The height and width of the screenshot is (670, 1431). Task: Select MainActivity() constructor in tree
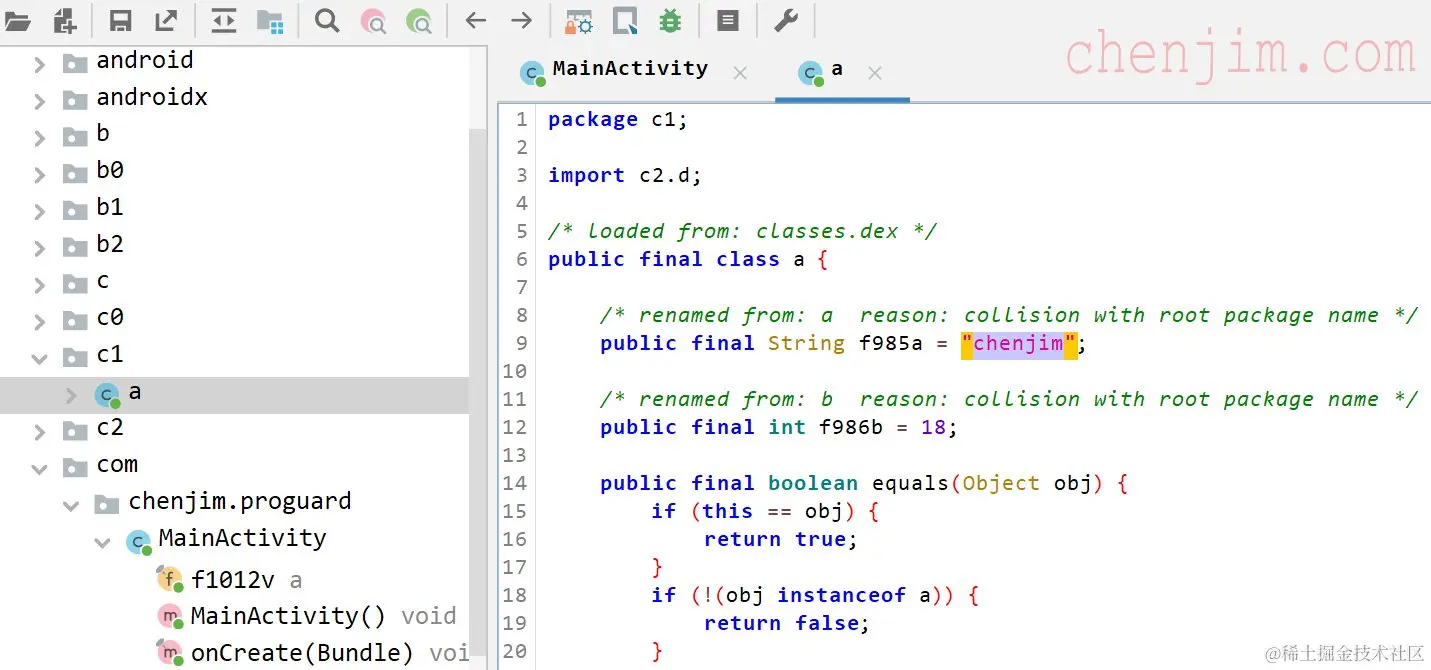(x=306, y=616)
